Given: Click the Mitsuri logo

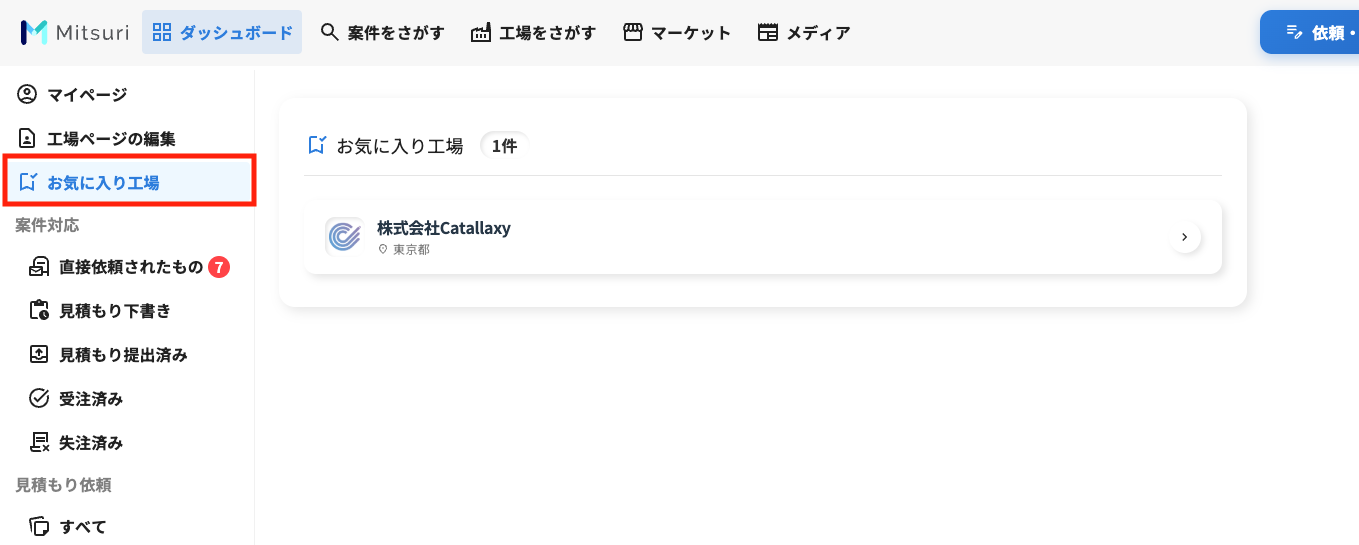Looking at the screenshot, I should (75, 32).
